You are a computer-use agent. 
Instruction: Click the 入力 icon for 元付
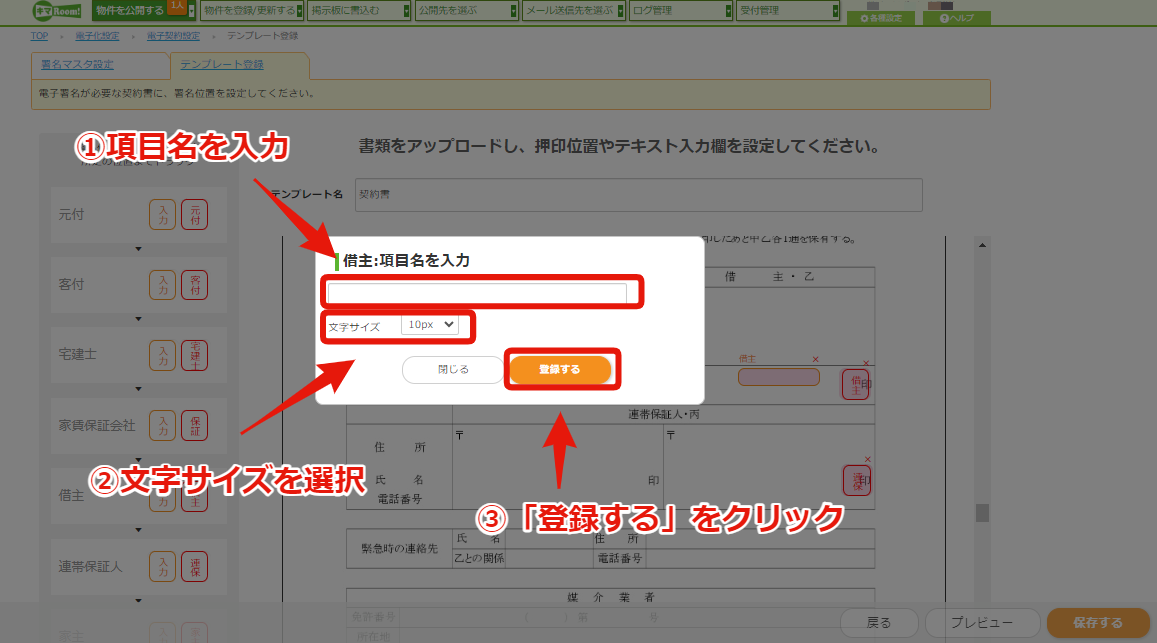(162, 215)
